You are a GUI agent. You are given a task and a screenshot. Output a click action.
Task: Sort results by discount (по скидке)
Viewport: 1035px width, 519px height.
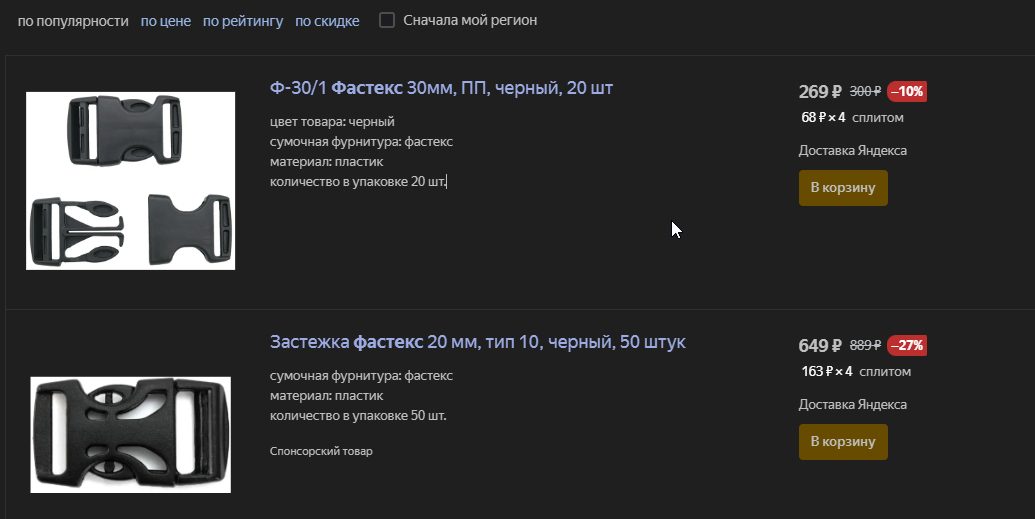click(x=327, y=21)
